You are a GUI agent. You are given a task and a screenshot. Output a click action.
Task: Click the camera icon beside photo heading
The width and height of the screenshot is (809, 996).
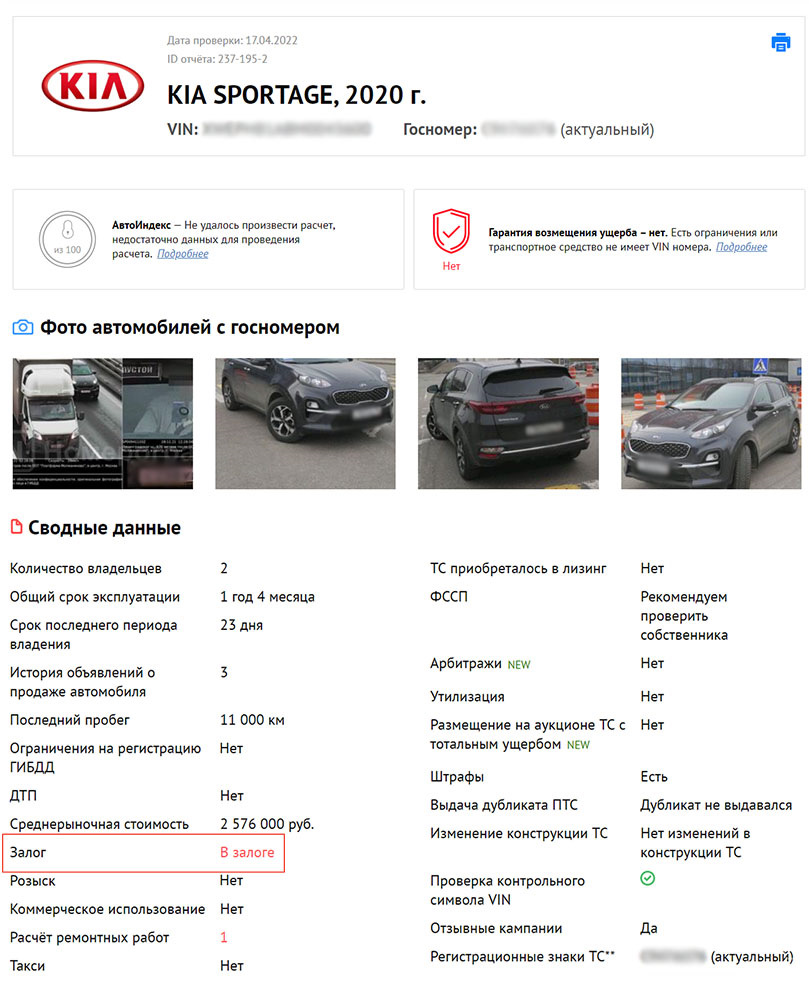23,328
